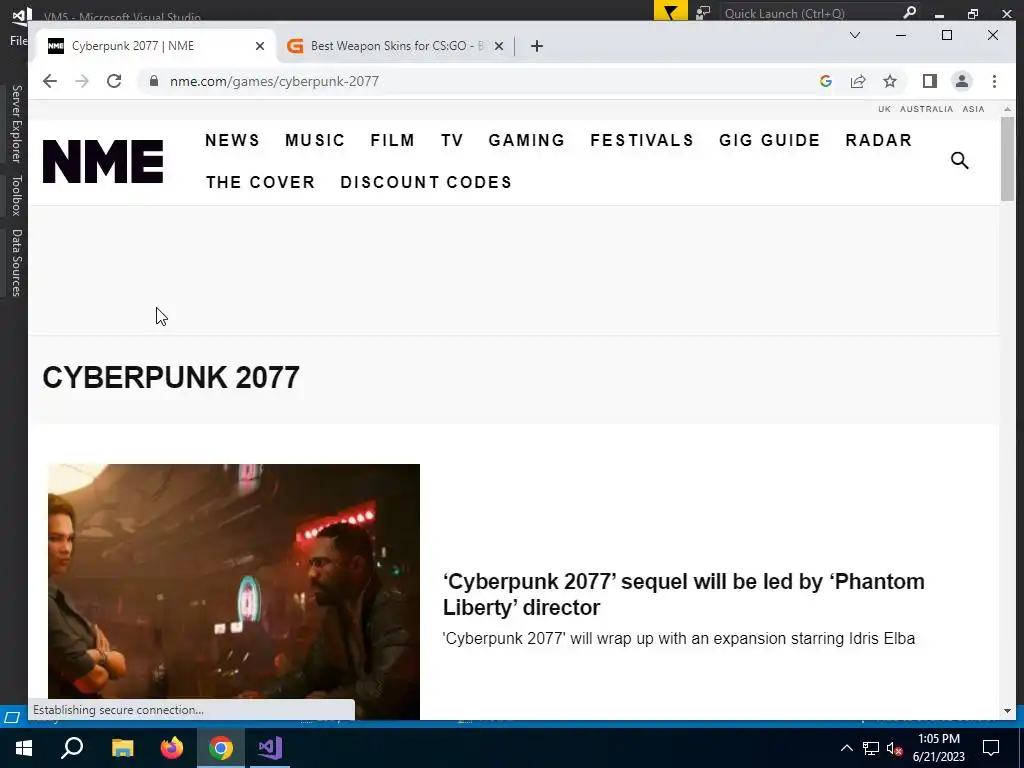Click the article subtitle about Idris Elba
Viewport: 1024px width, 768px height.
(679, 638)
